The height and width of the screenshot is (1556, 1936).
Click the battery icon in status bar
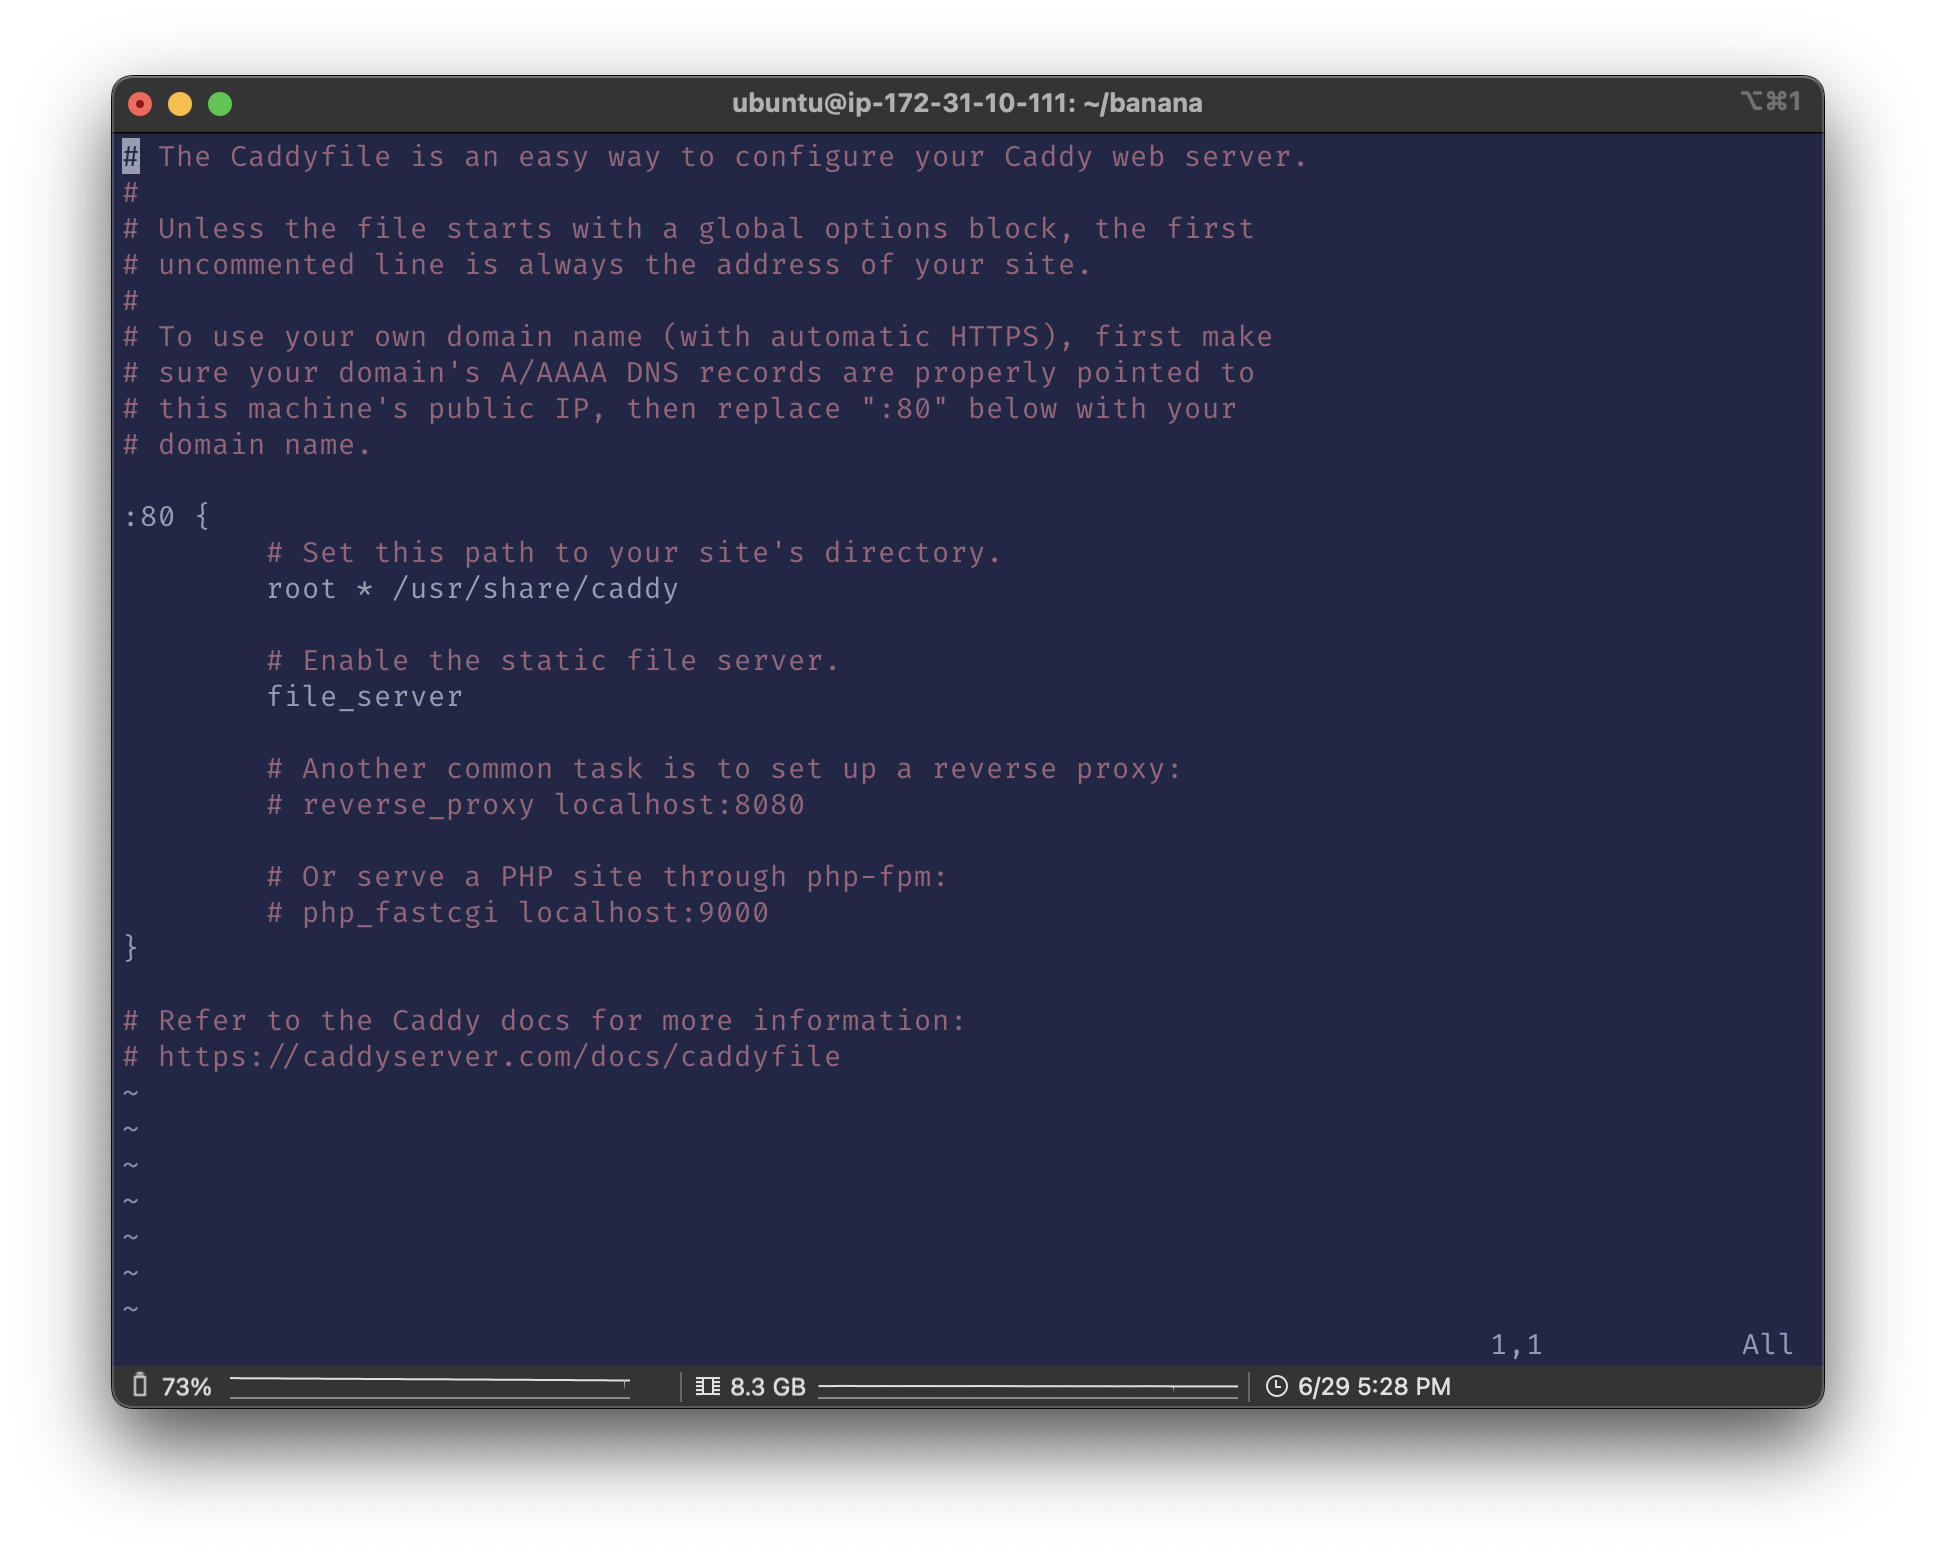tap(140, 1385)
